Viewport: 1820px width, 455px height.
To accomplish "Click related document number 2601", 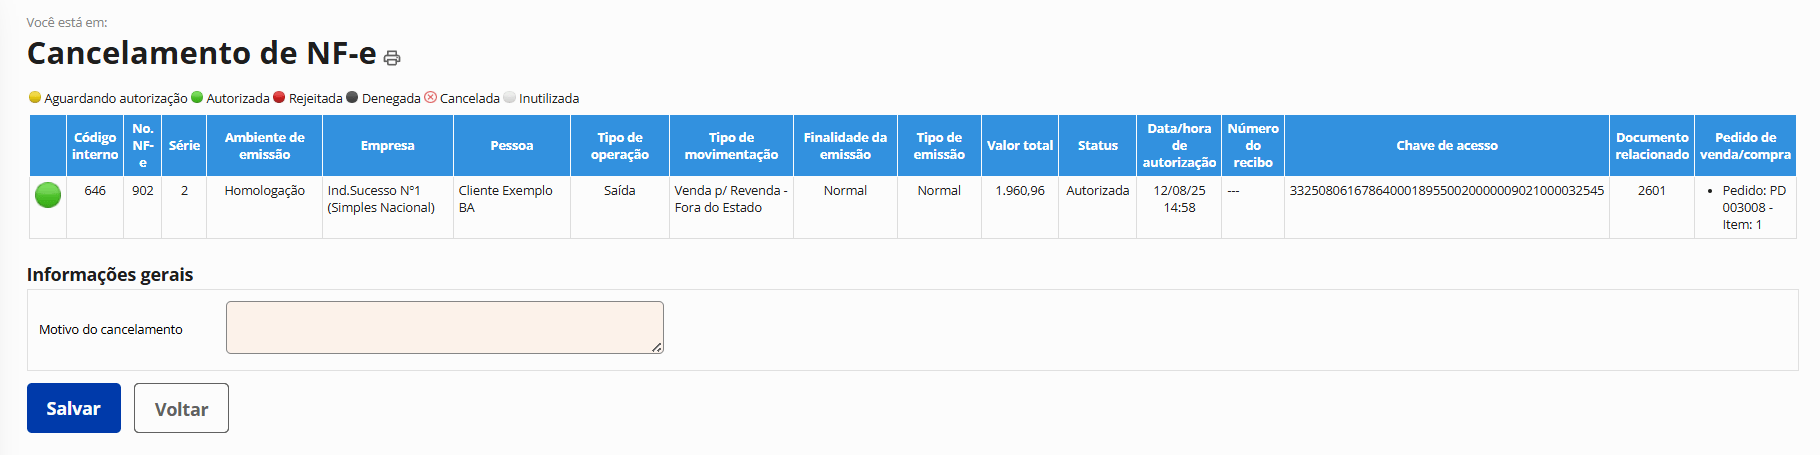I will [1651, 190].
